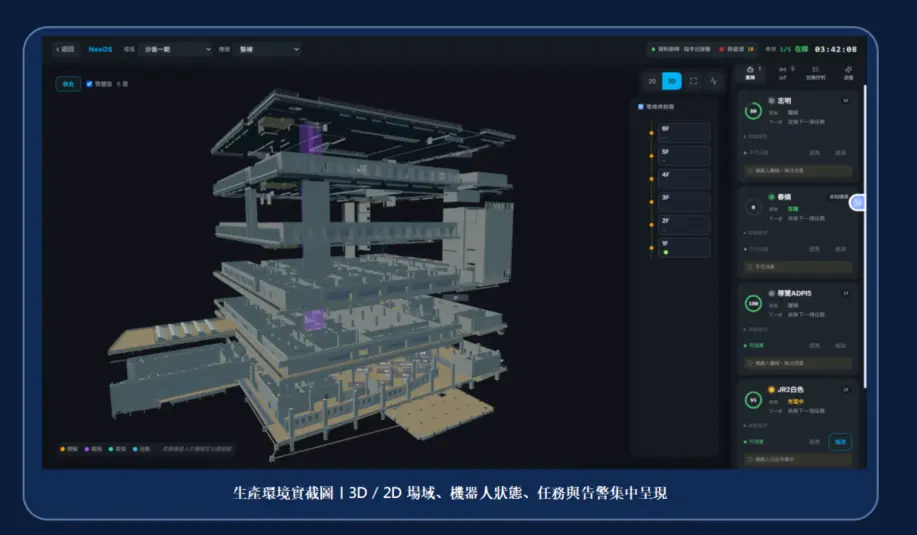Open the 整棟 floor selection dropdown
The image size is (917, 535).
click(268, 49)
